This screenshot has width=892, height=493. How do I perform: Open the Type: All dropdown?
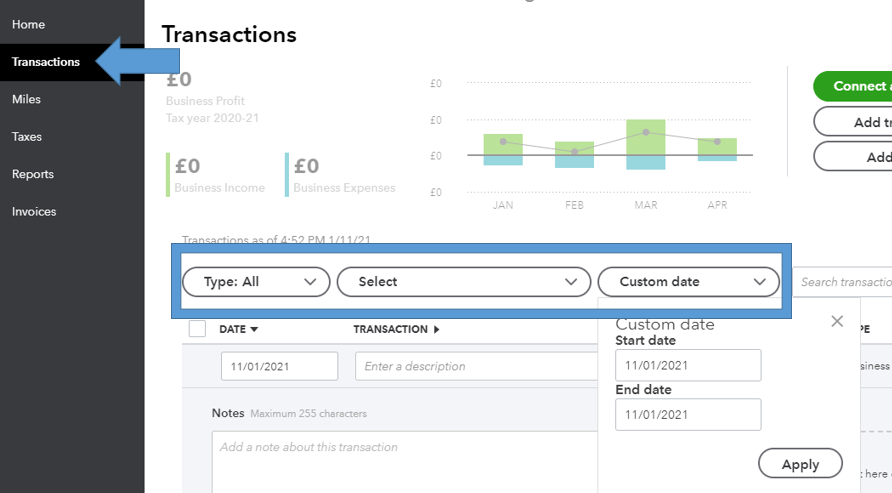pyautogui.click(x=256, y=282)
